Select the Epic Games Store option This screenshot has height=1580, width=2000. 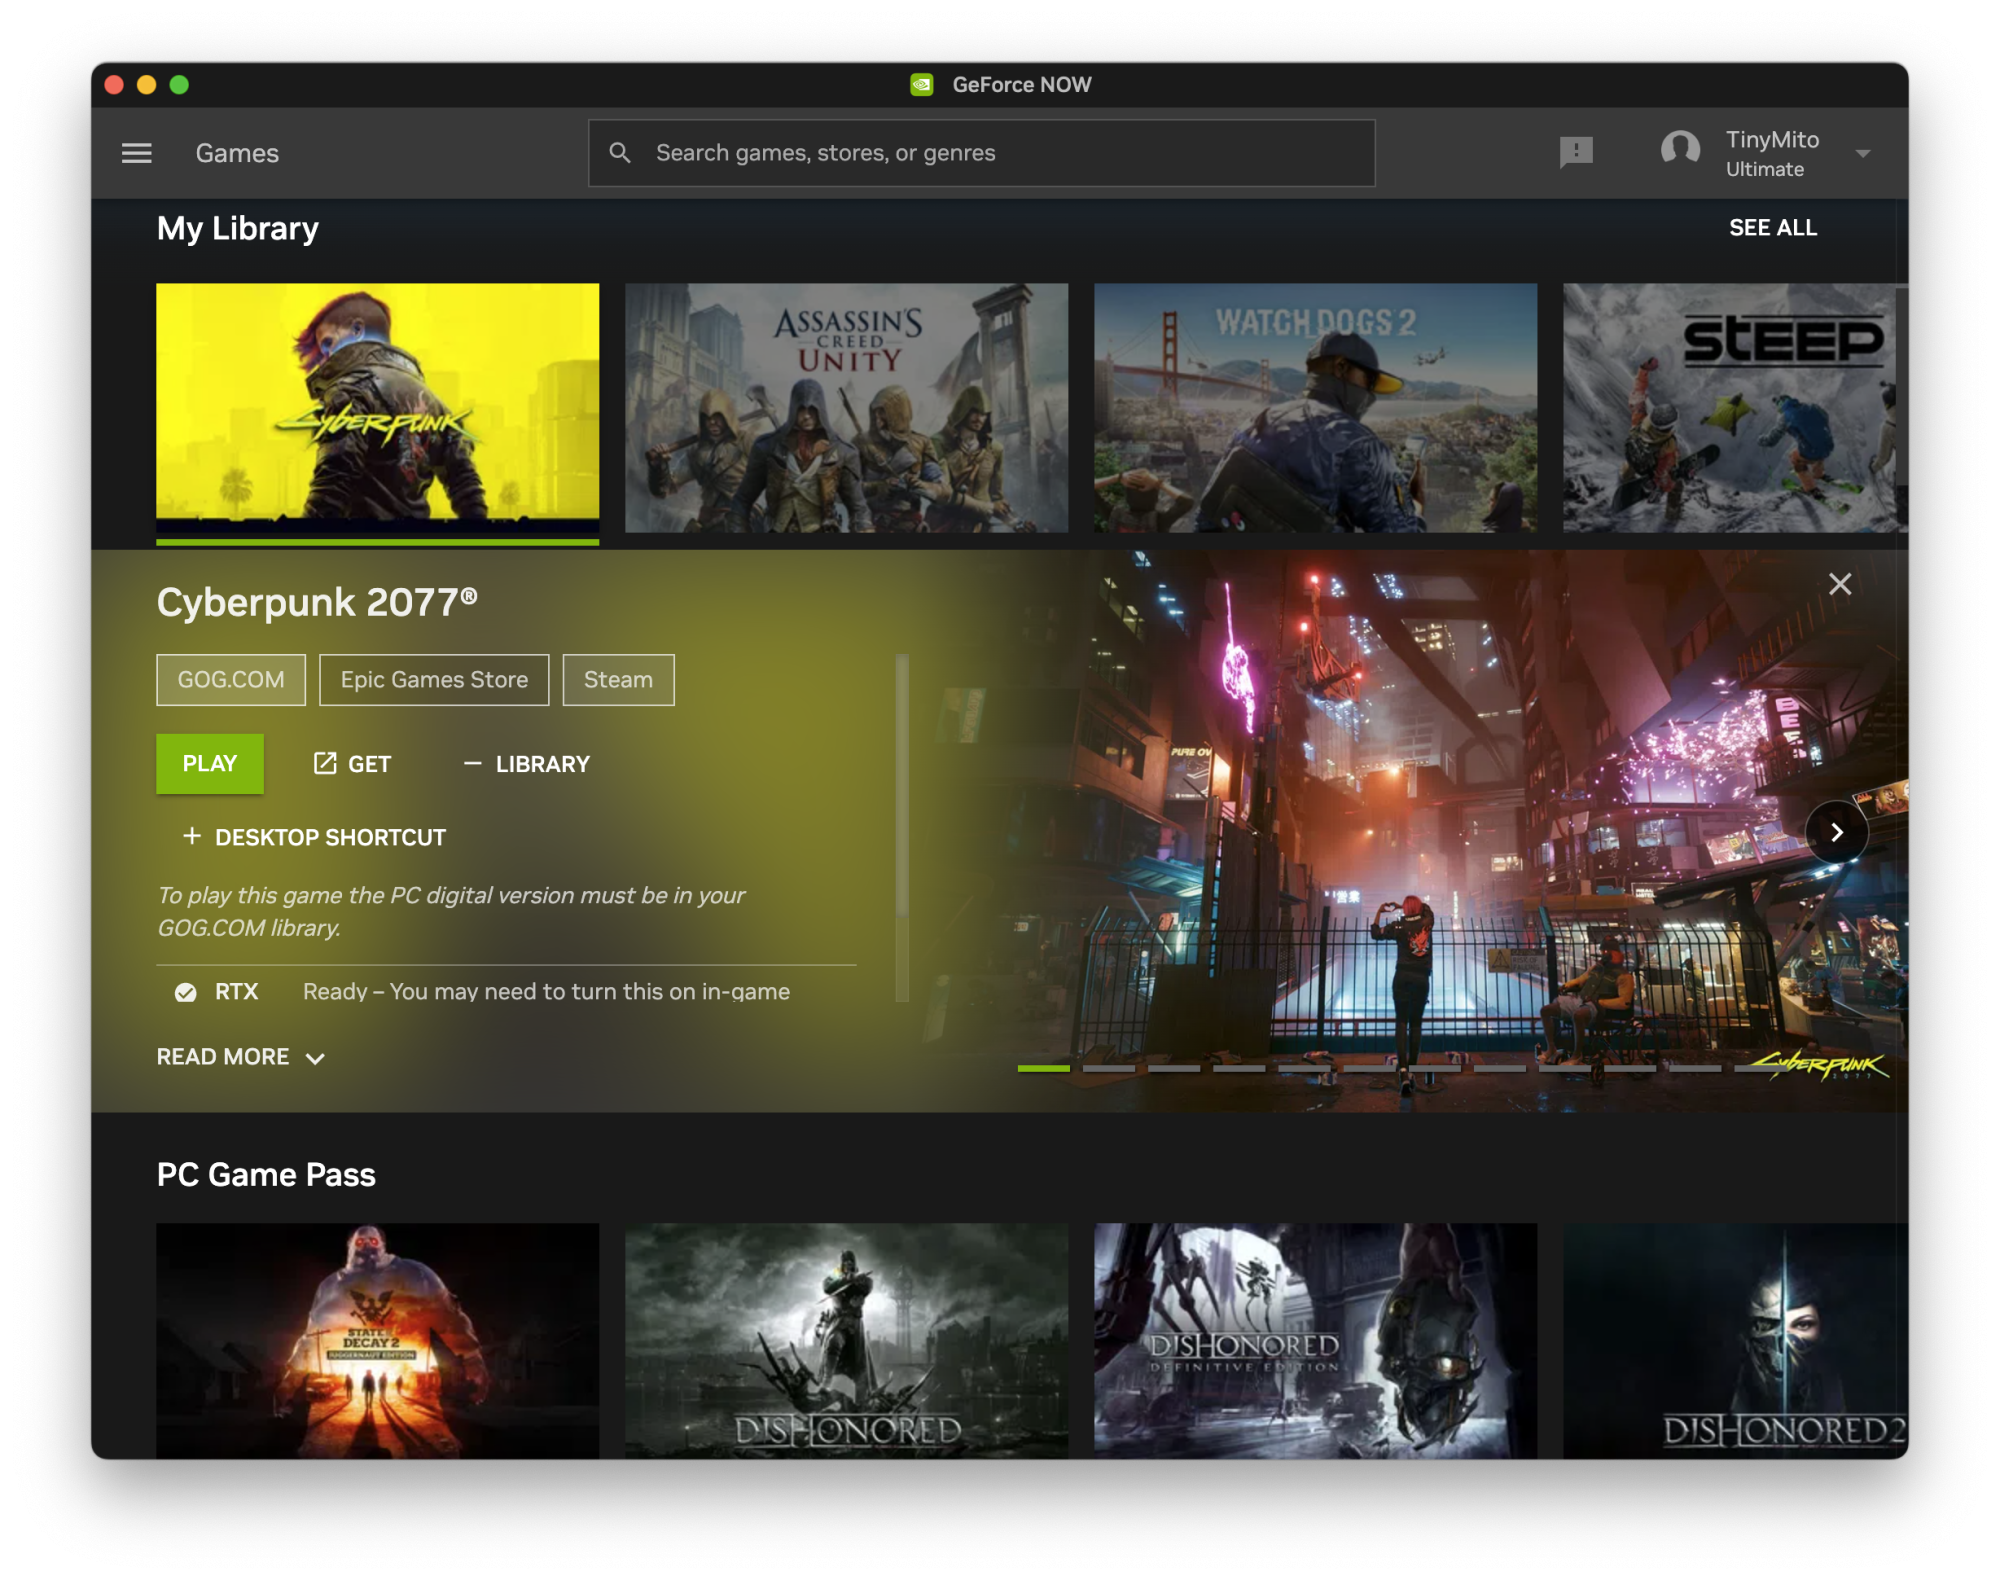434,680
